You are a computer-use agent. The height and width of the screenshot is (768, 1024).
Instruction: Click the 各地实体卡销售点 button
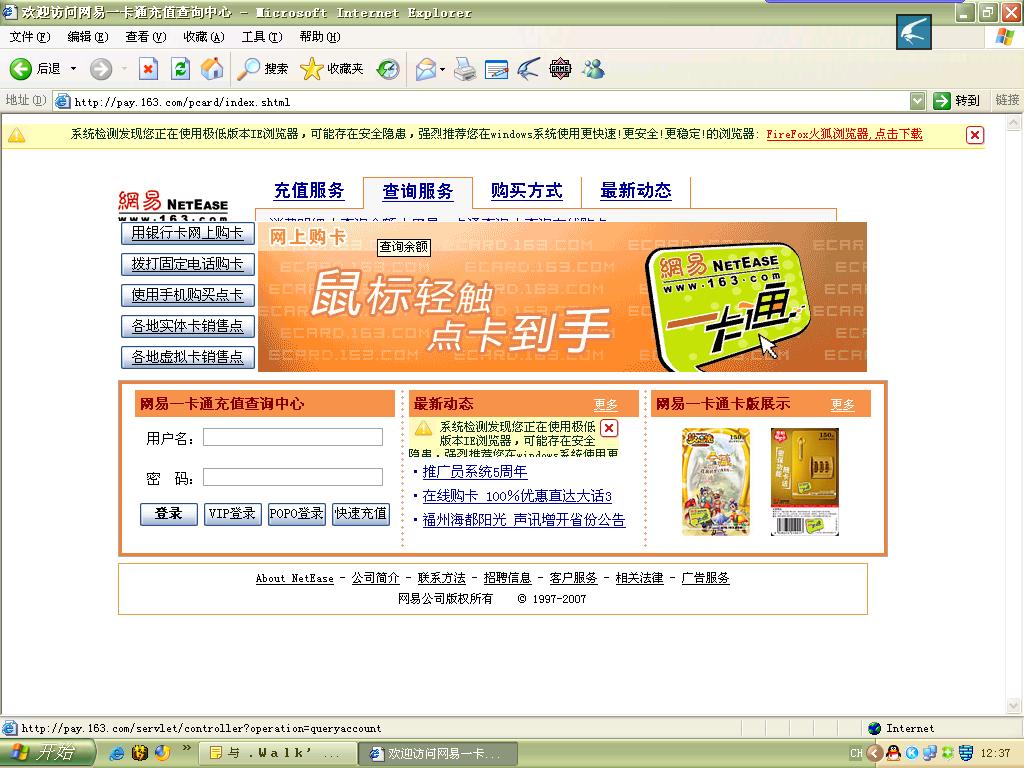(x=187, y=326)
